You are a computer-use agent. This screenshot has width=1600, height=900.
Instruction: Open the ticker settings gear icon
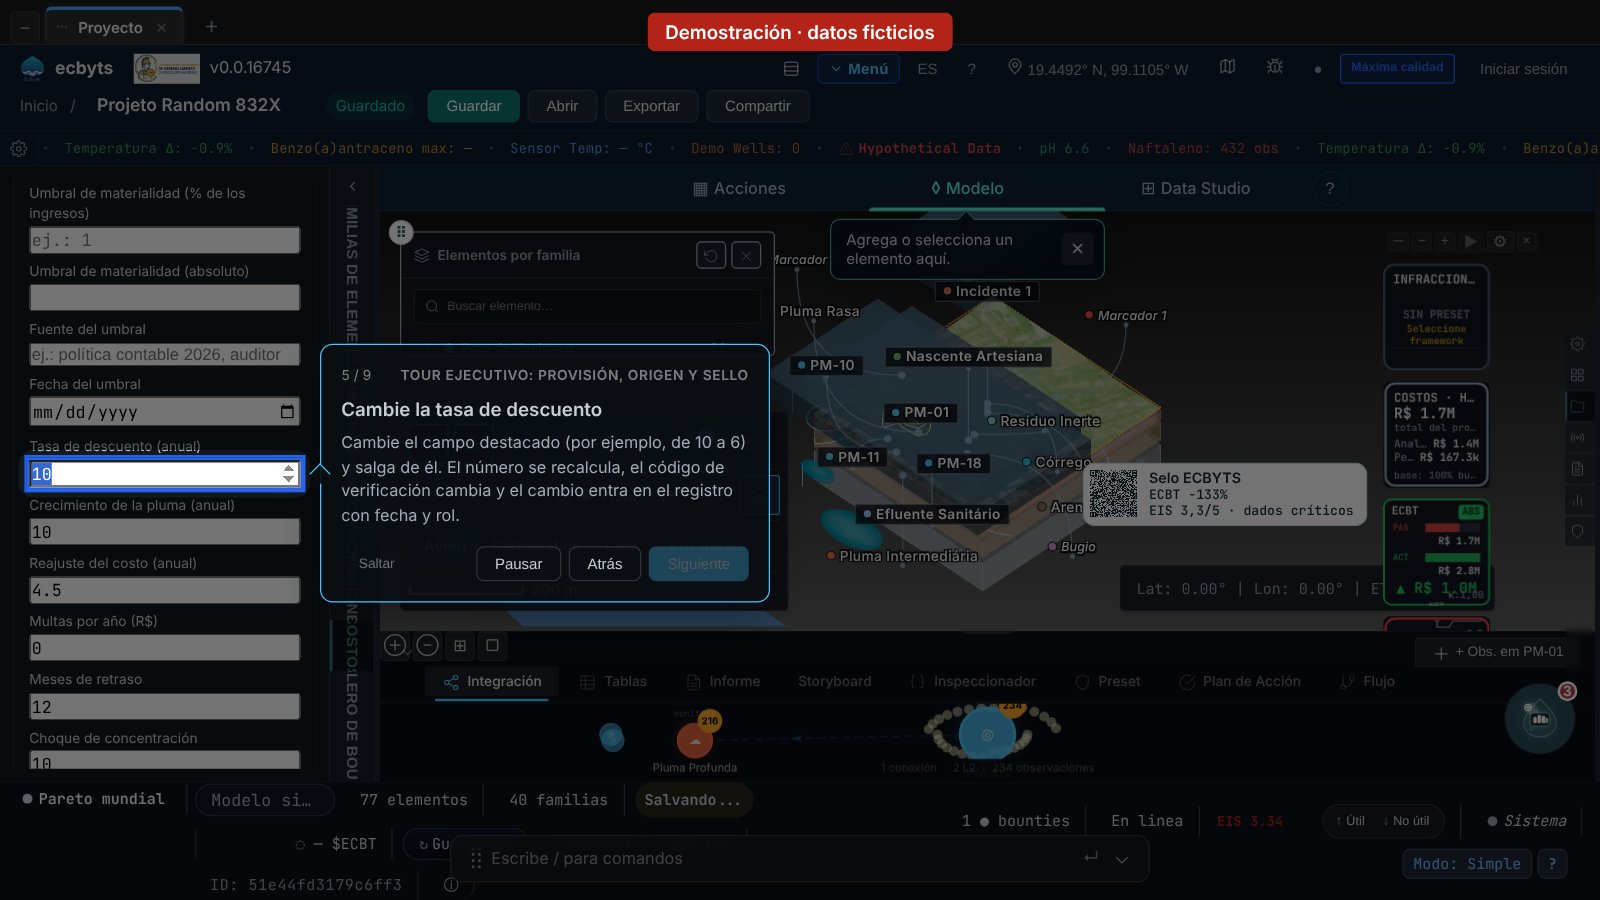(x=18, y=148)
